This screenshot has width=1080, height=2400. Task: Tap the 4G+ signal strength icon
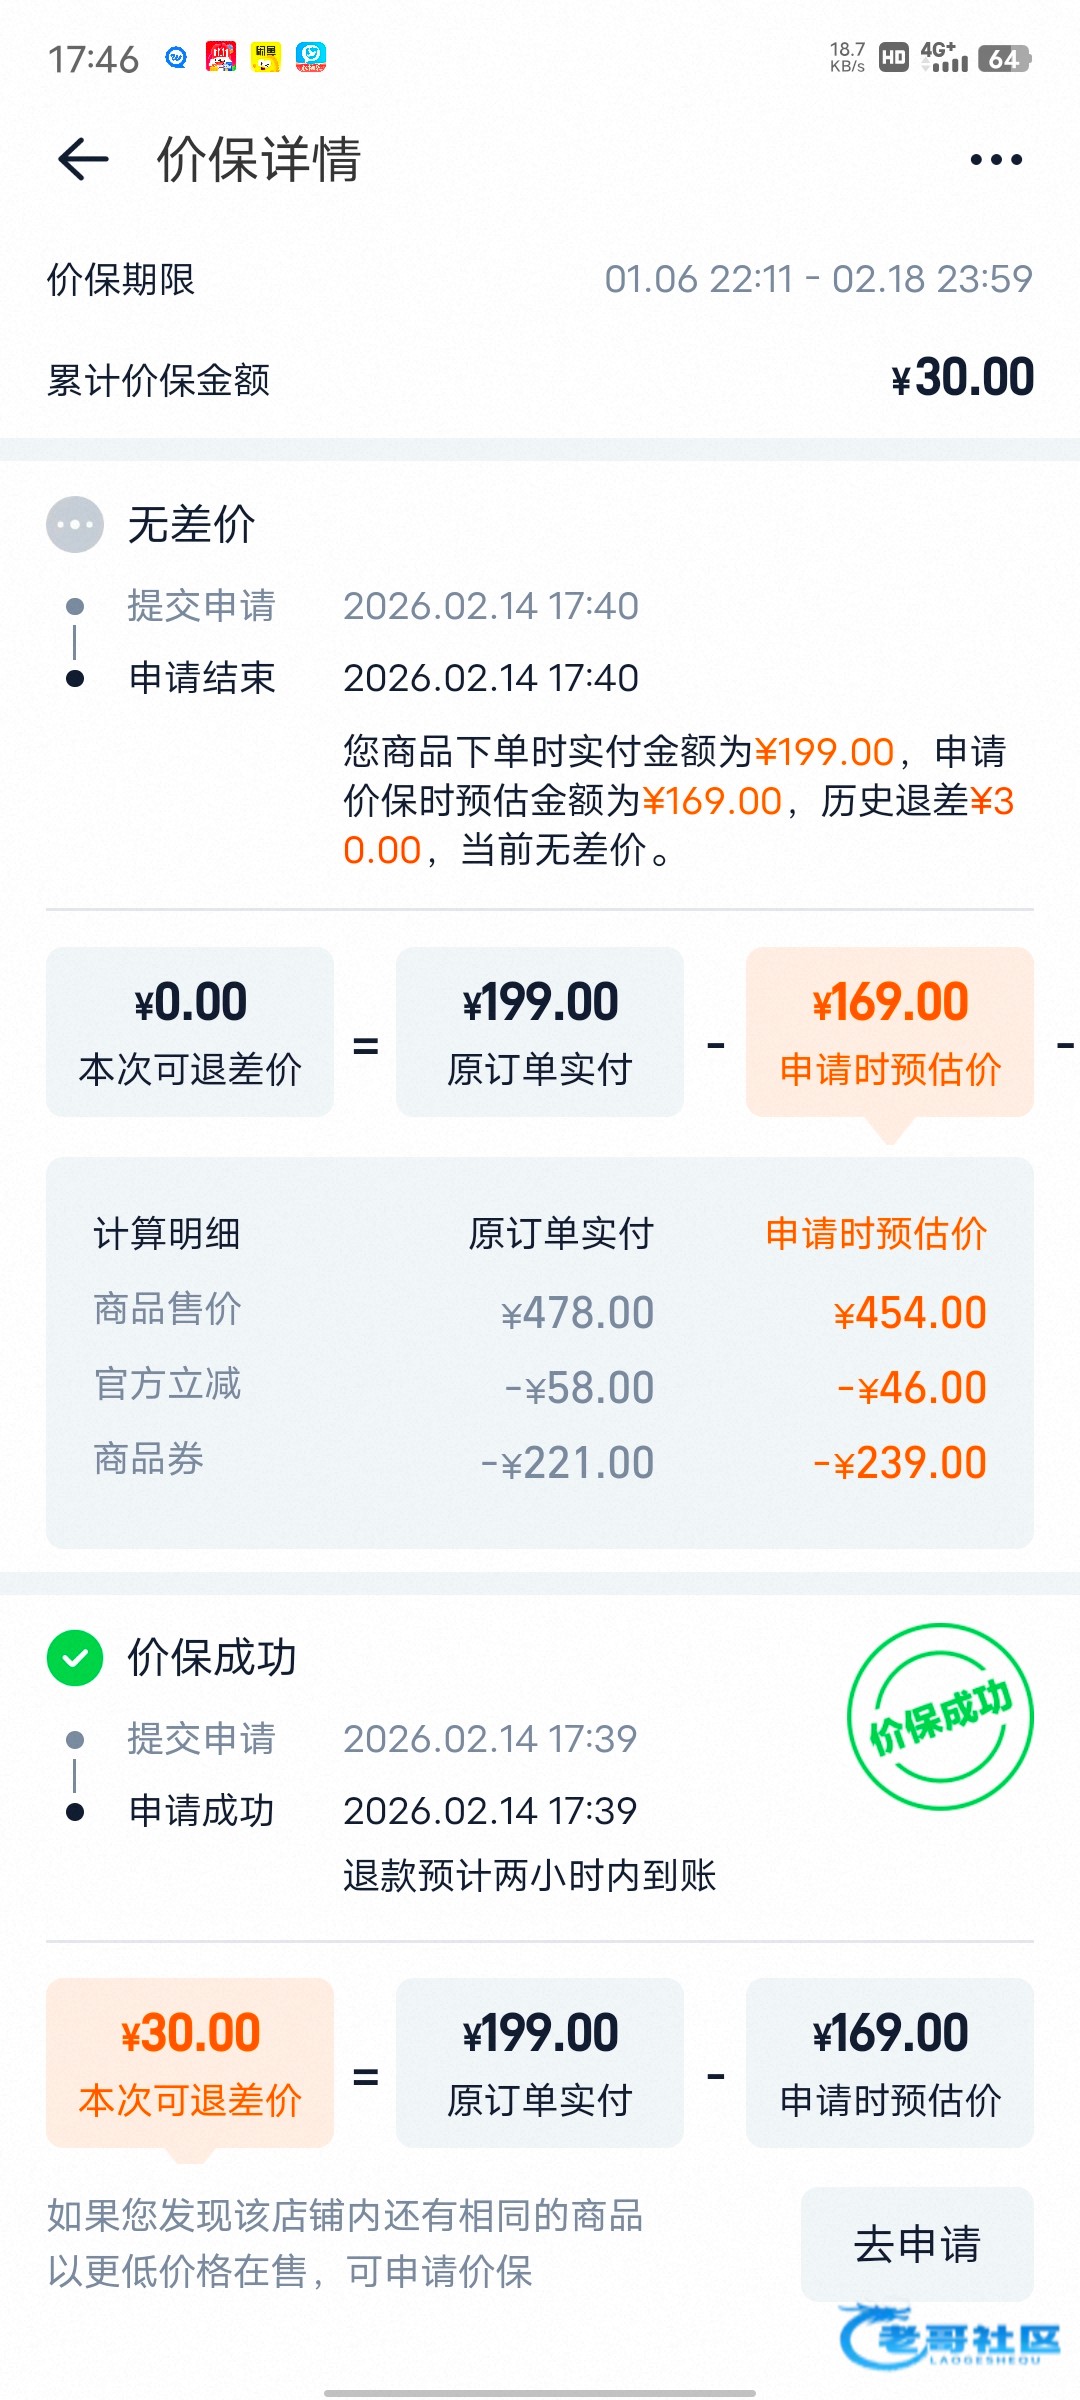pos(943,58)
